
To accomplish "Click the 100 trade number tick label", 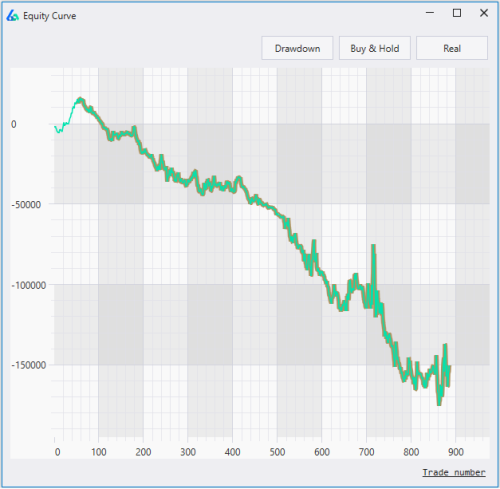I will 99,452.
